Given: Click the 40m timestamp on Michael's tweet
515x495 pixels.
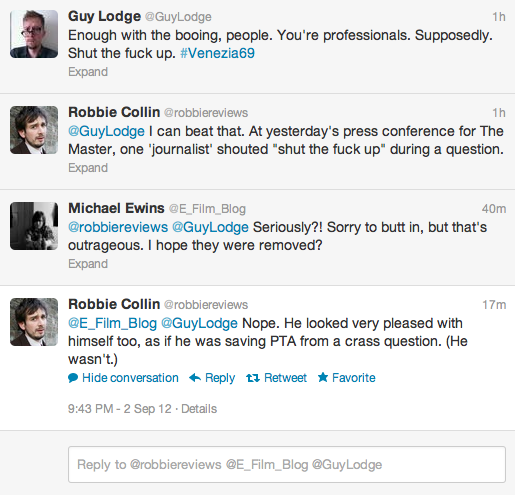Looking at the screenshot, I should point(494,209).
